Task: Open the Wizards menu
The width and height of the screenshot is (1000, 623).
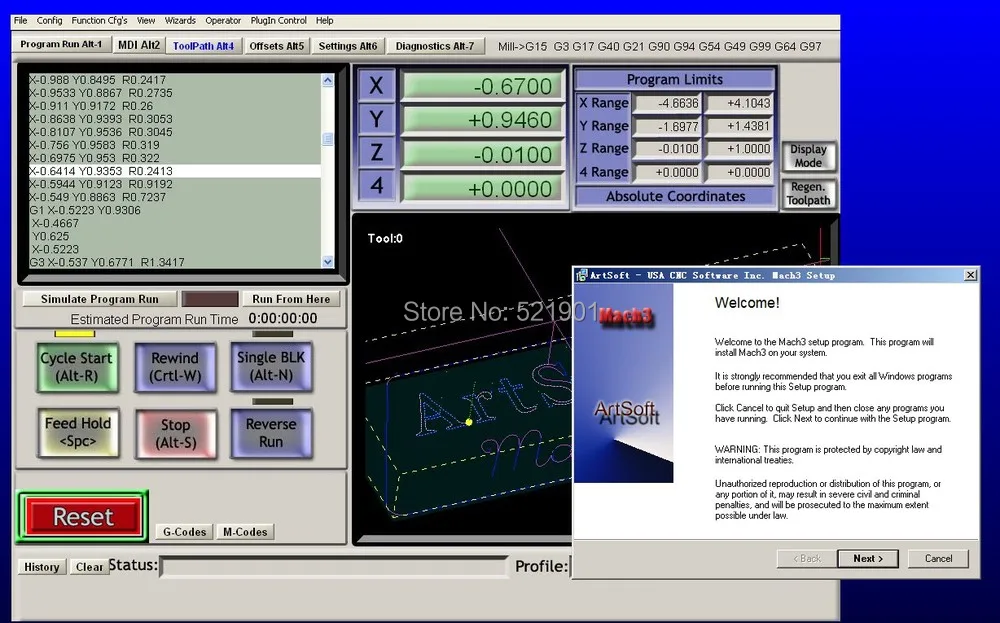Action: [180, 20]
